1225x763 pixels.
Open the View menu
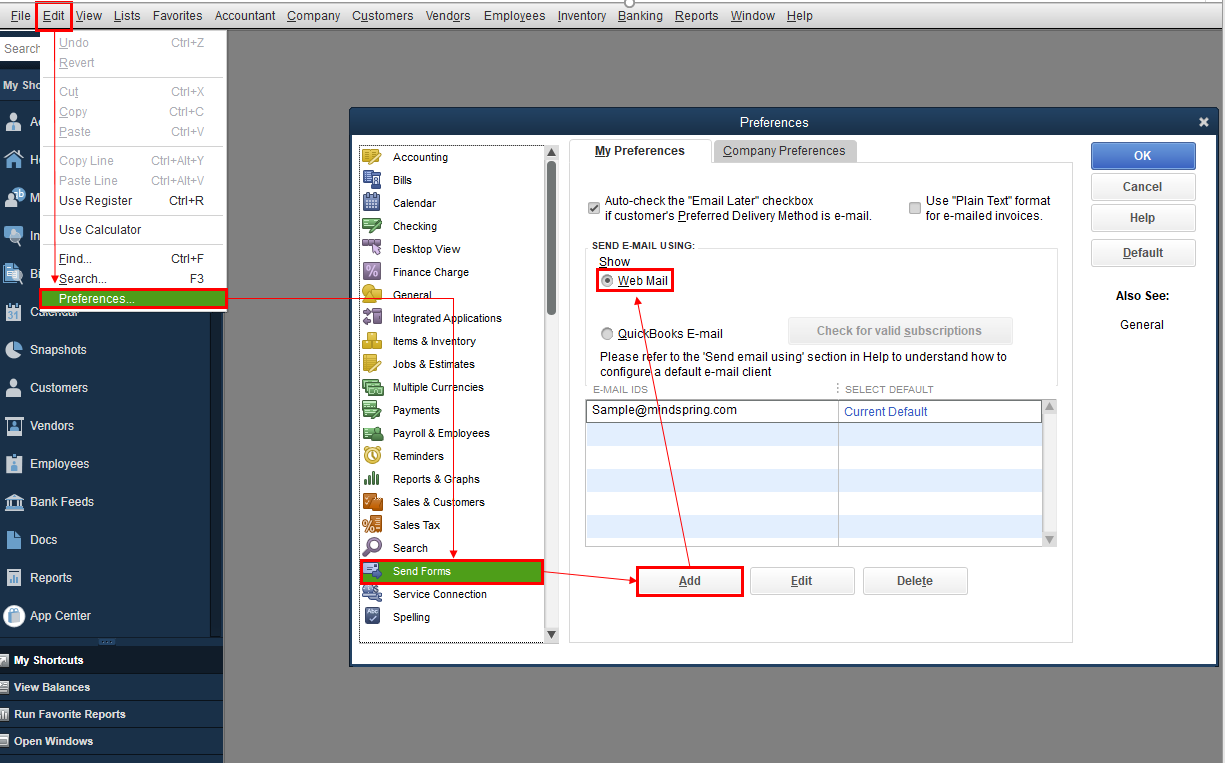coord(89,16)
